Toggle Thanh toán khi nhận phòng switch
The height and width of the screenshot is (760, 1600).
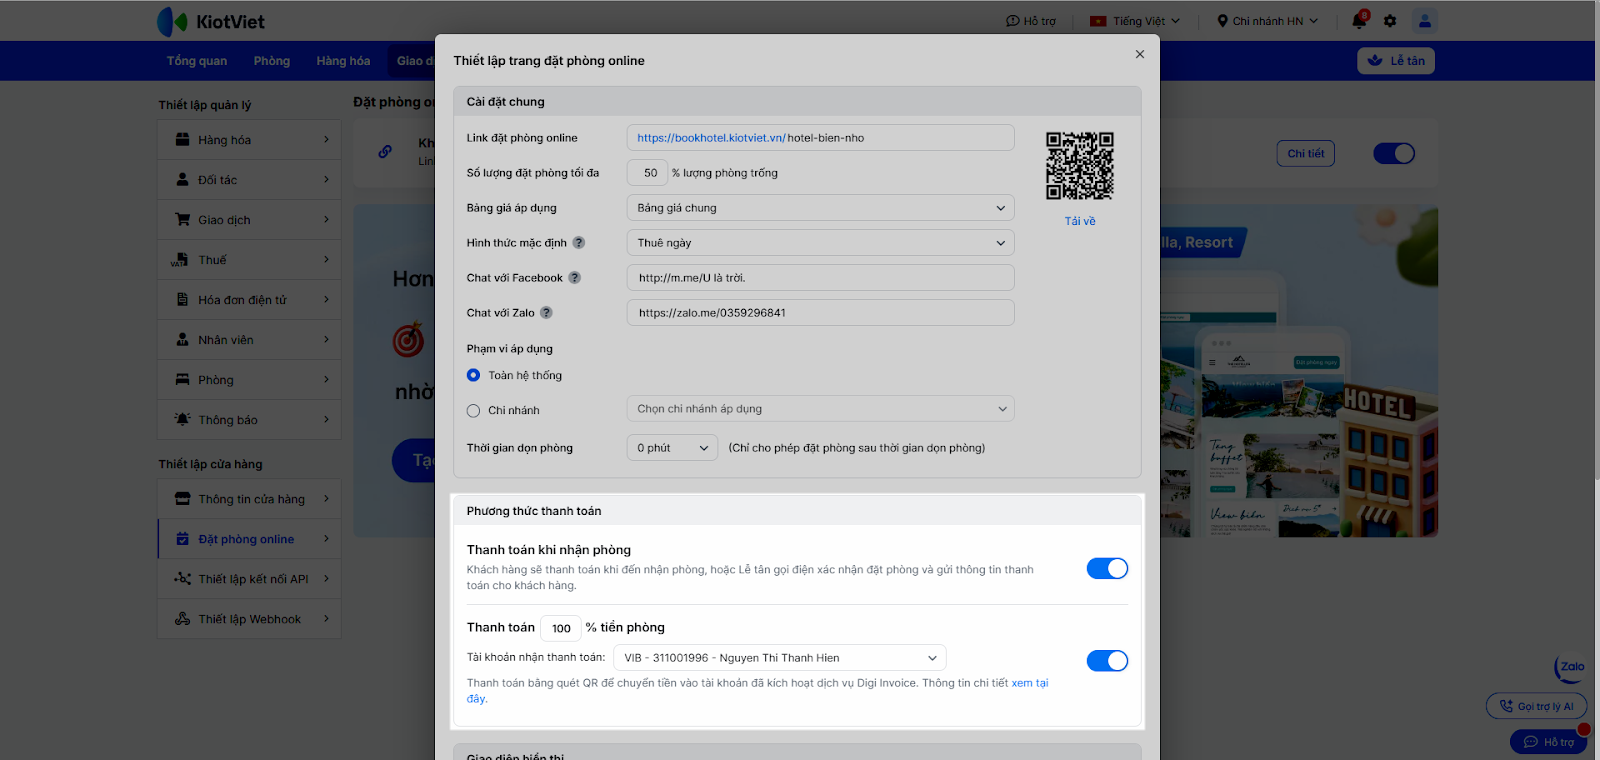click(1107, 569)
